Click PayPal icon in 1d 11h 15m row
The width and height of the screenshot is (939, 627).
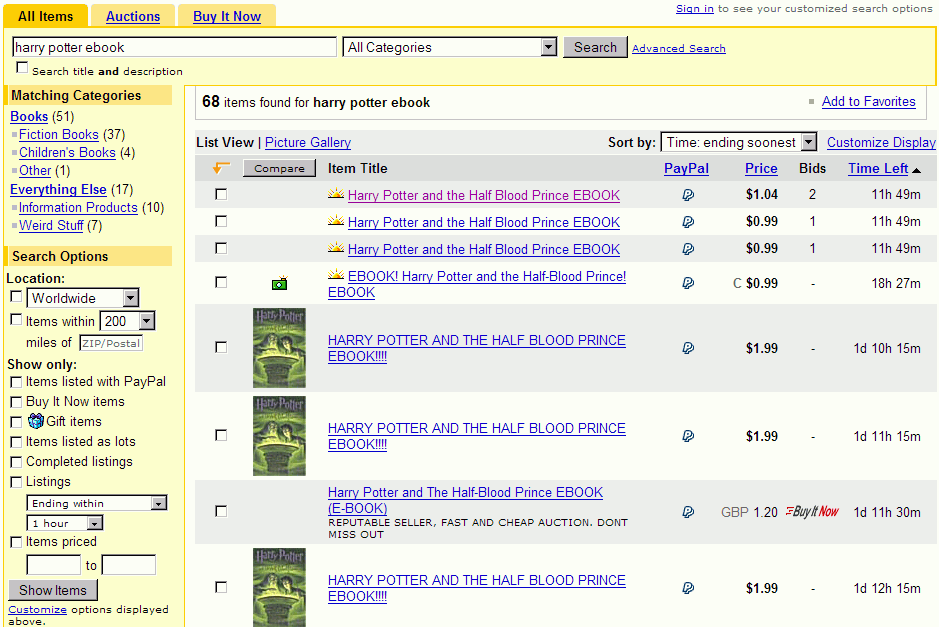[688, 436]
